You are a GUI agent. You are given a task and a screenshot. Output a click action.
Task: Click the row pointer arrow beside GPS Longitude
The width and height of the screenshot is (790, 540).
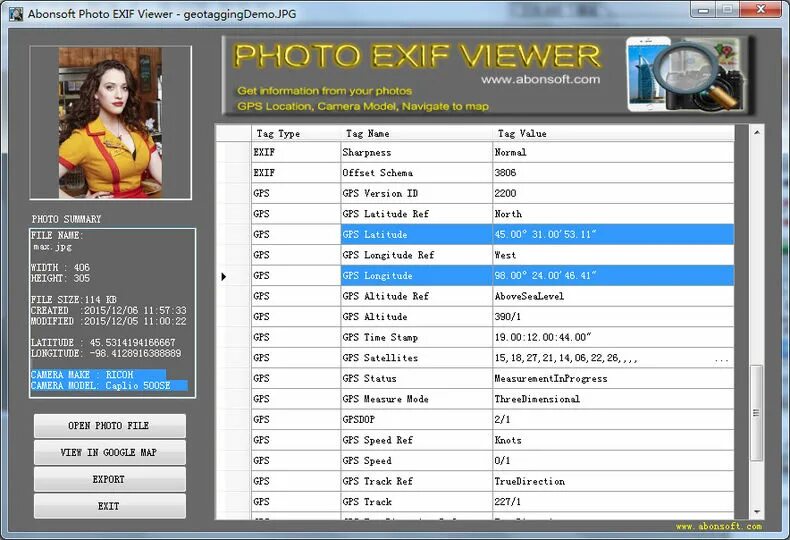(x=224, y=276)
